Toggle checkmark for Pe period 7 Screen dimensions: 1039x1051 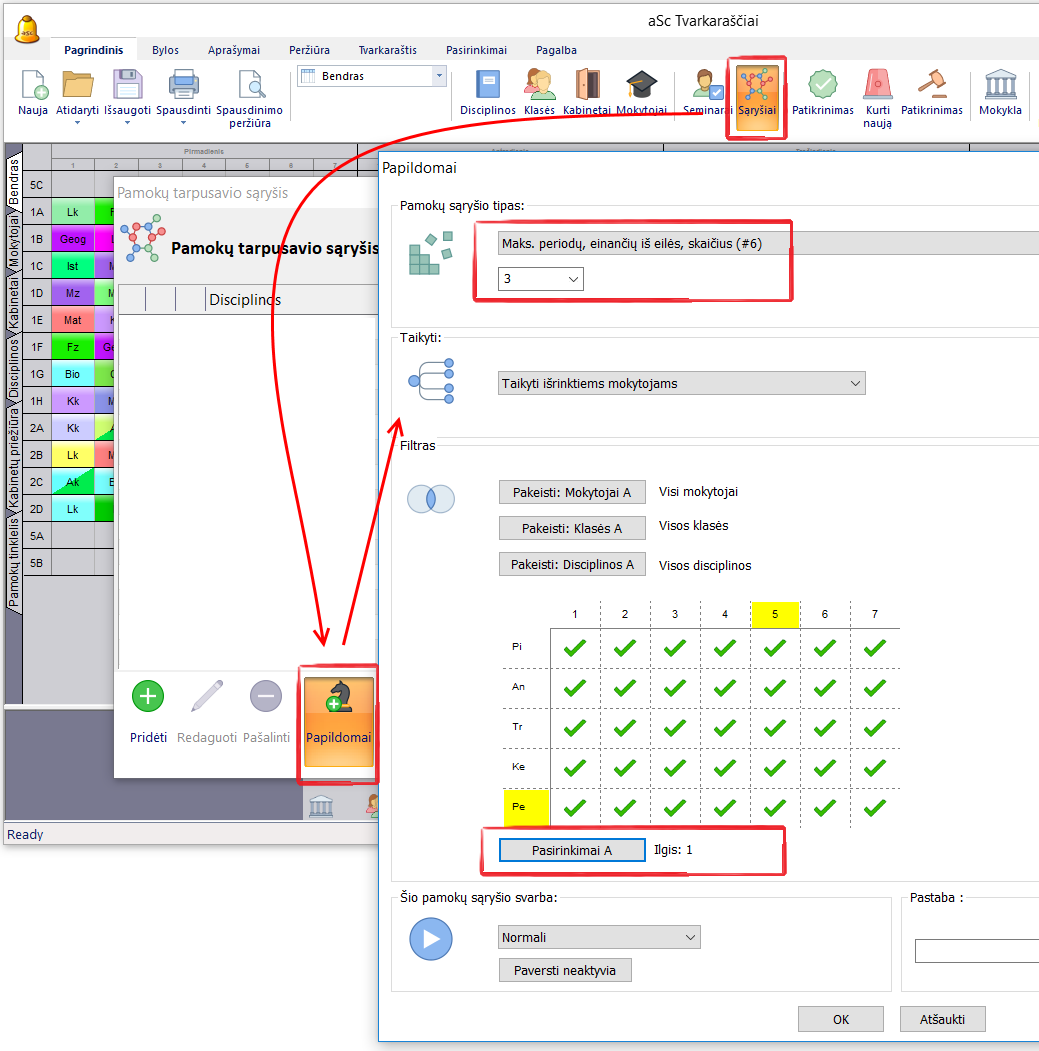[x=875, y=807]
